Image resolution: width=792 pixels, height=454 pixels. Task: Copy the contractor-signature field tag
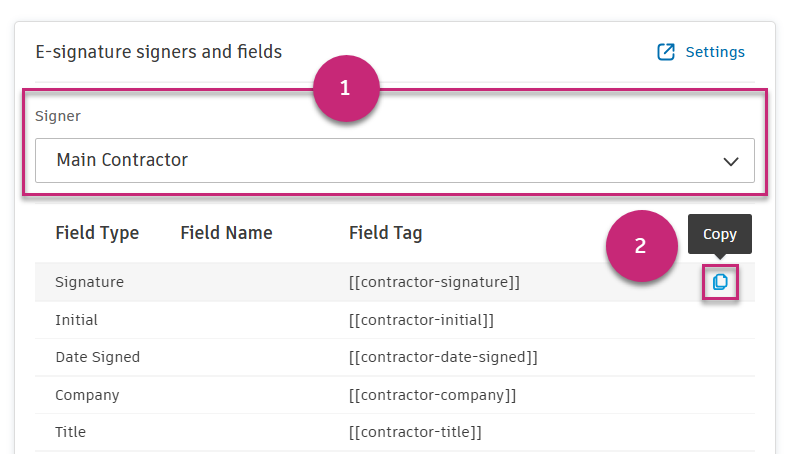pos(720,282)
